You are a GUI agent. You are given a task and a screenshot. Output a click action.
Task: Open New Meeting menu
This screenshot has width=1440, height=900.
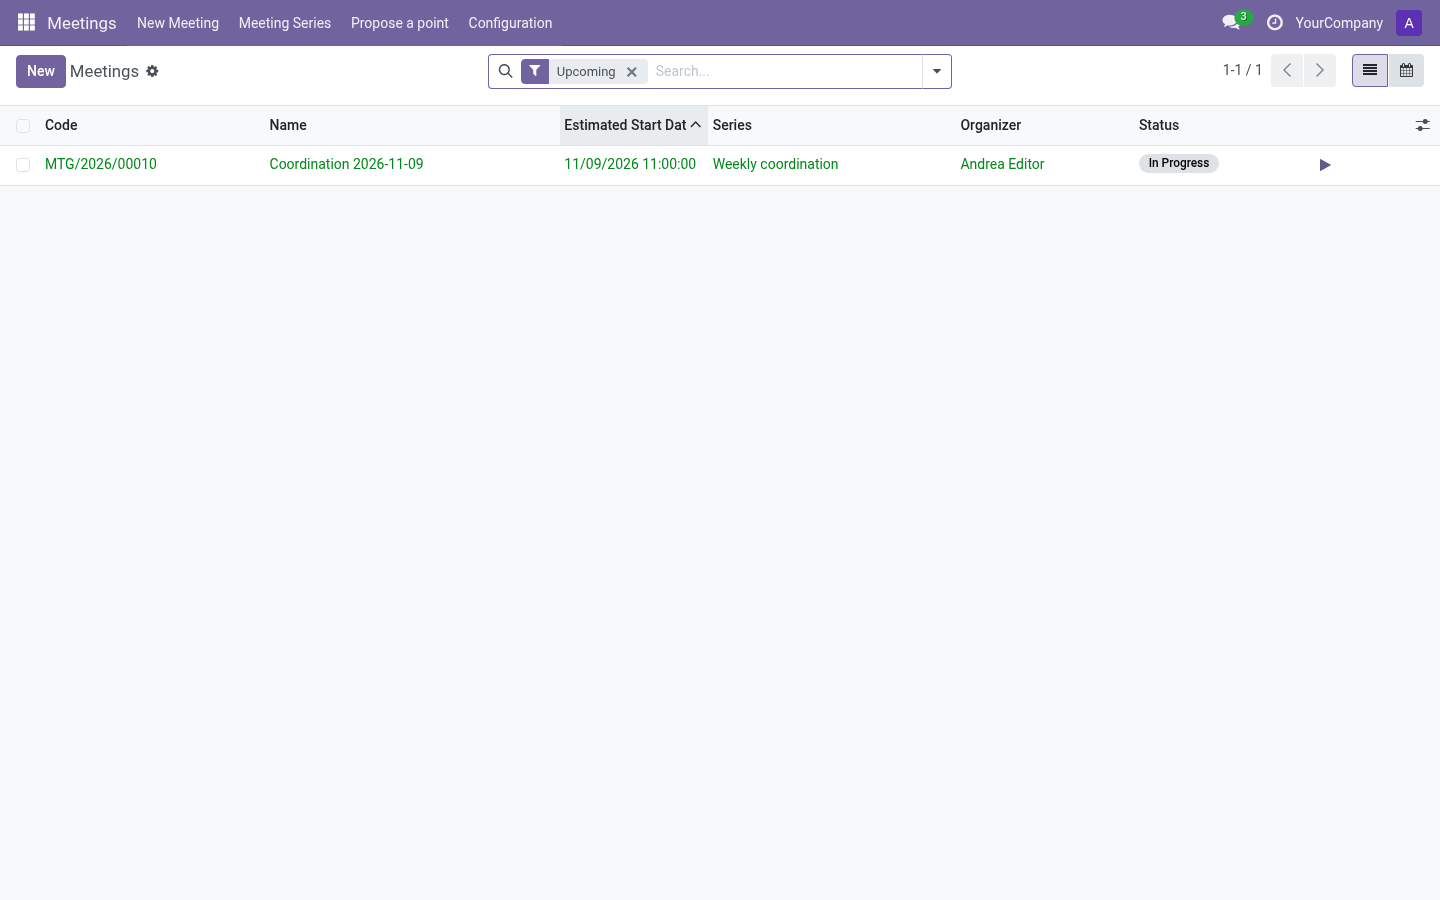coord(178,23)
